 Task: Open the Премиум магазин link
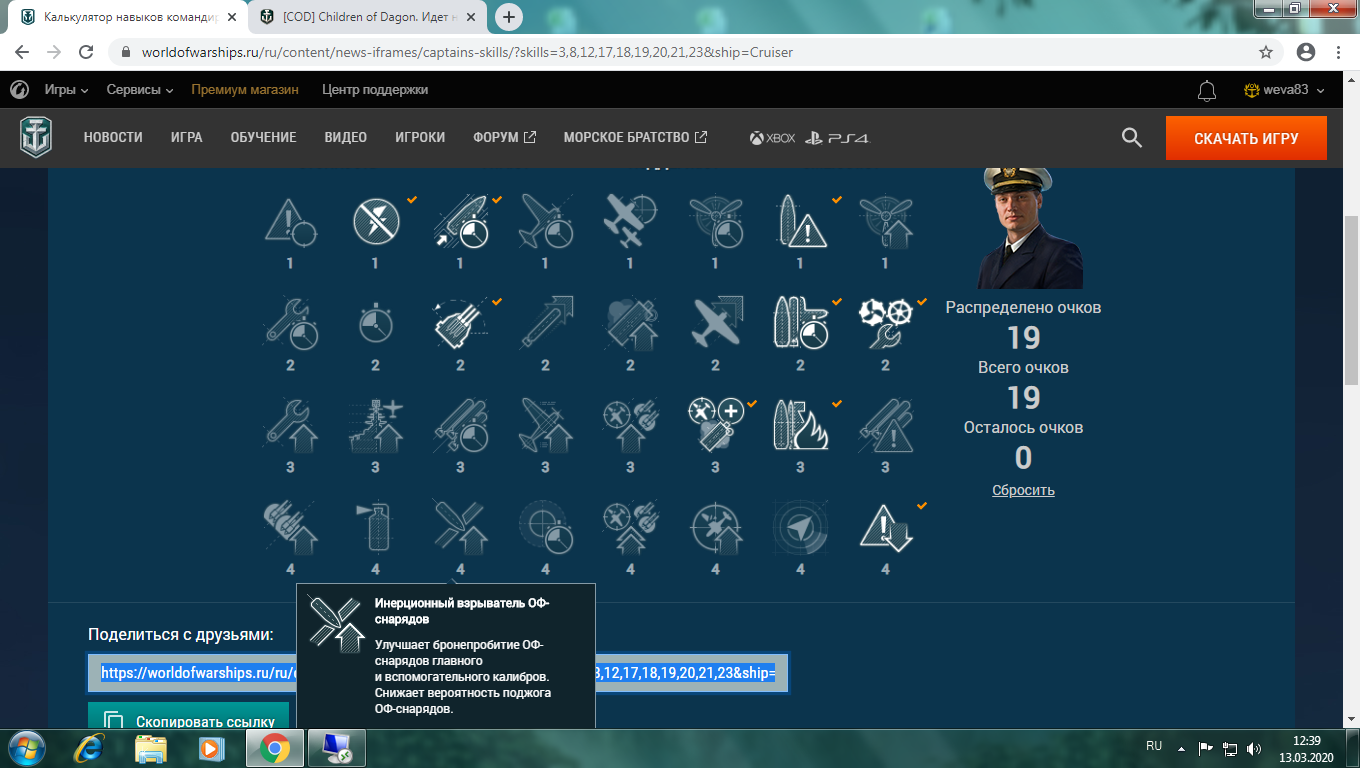(245, 90)
